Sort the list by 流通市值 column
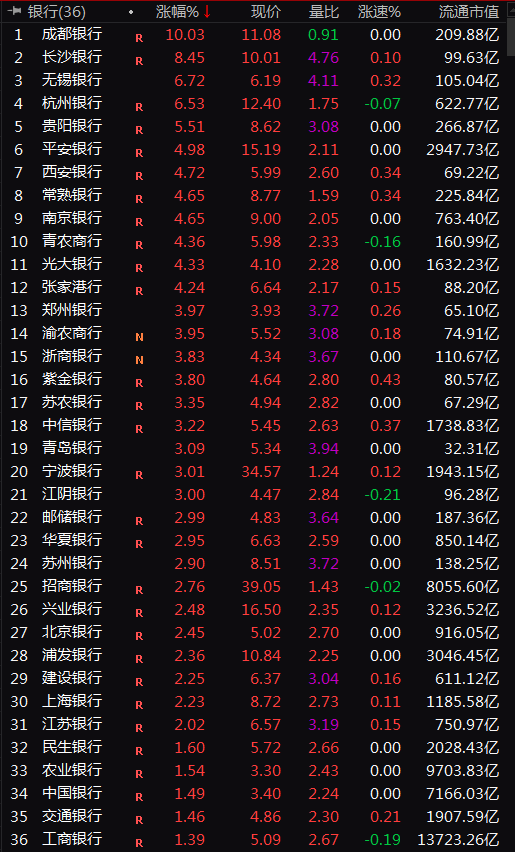The image size is (515, 852). (x=469, y=11)
